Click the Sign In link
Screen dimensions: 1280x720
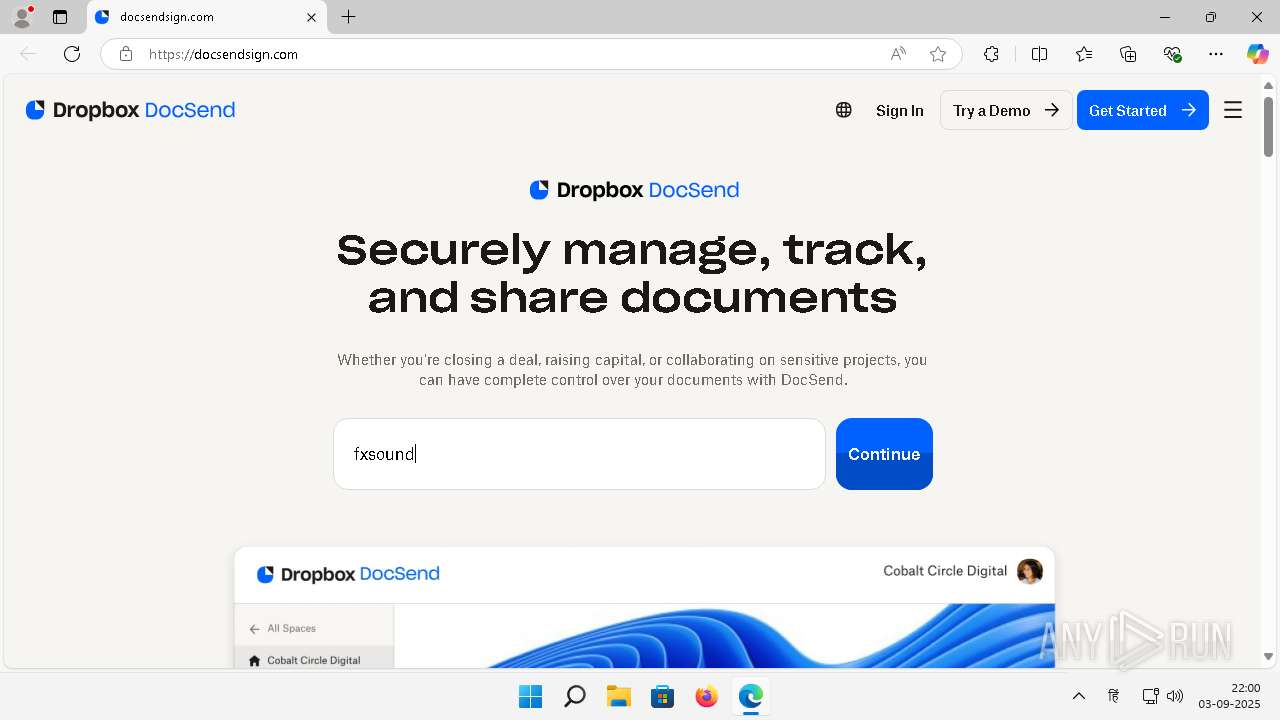[900, 111]
